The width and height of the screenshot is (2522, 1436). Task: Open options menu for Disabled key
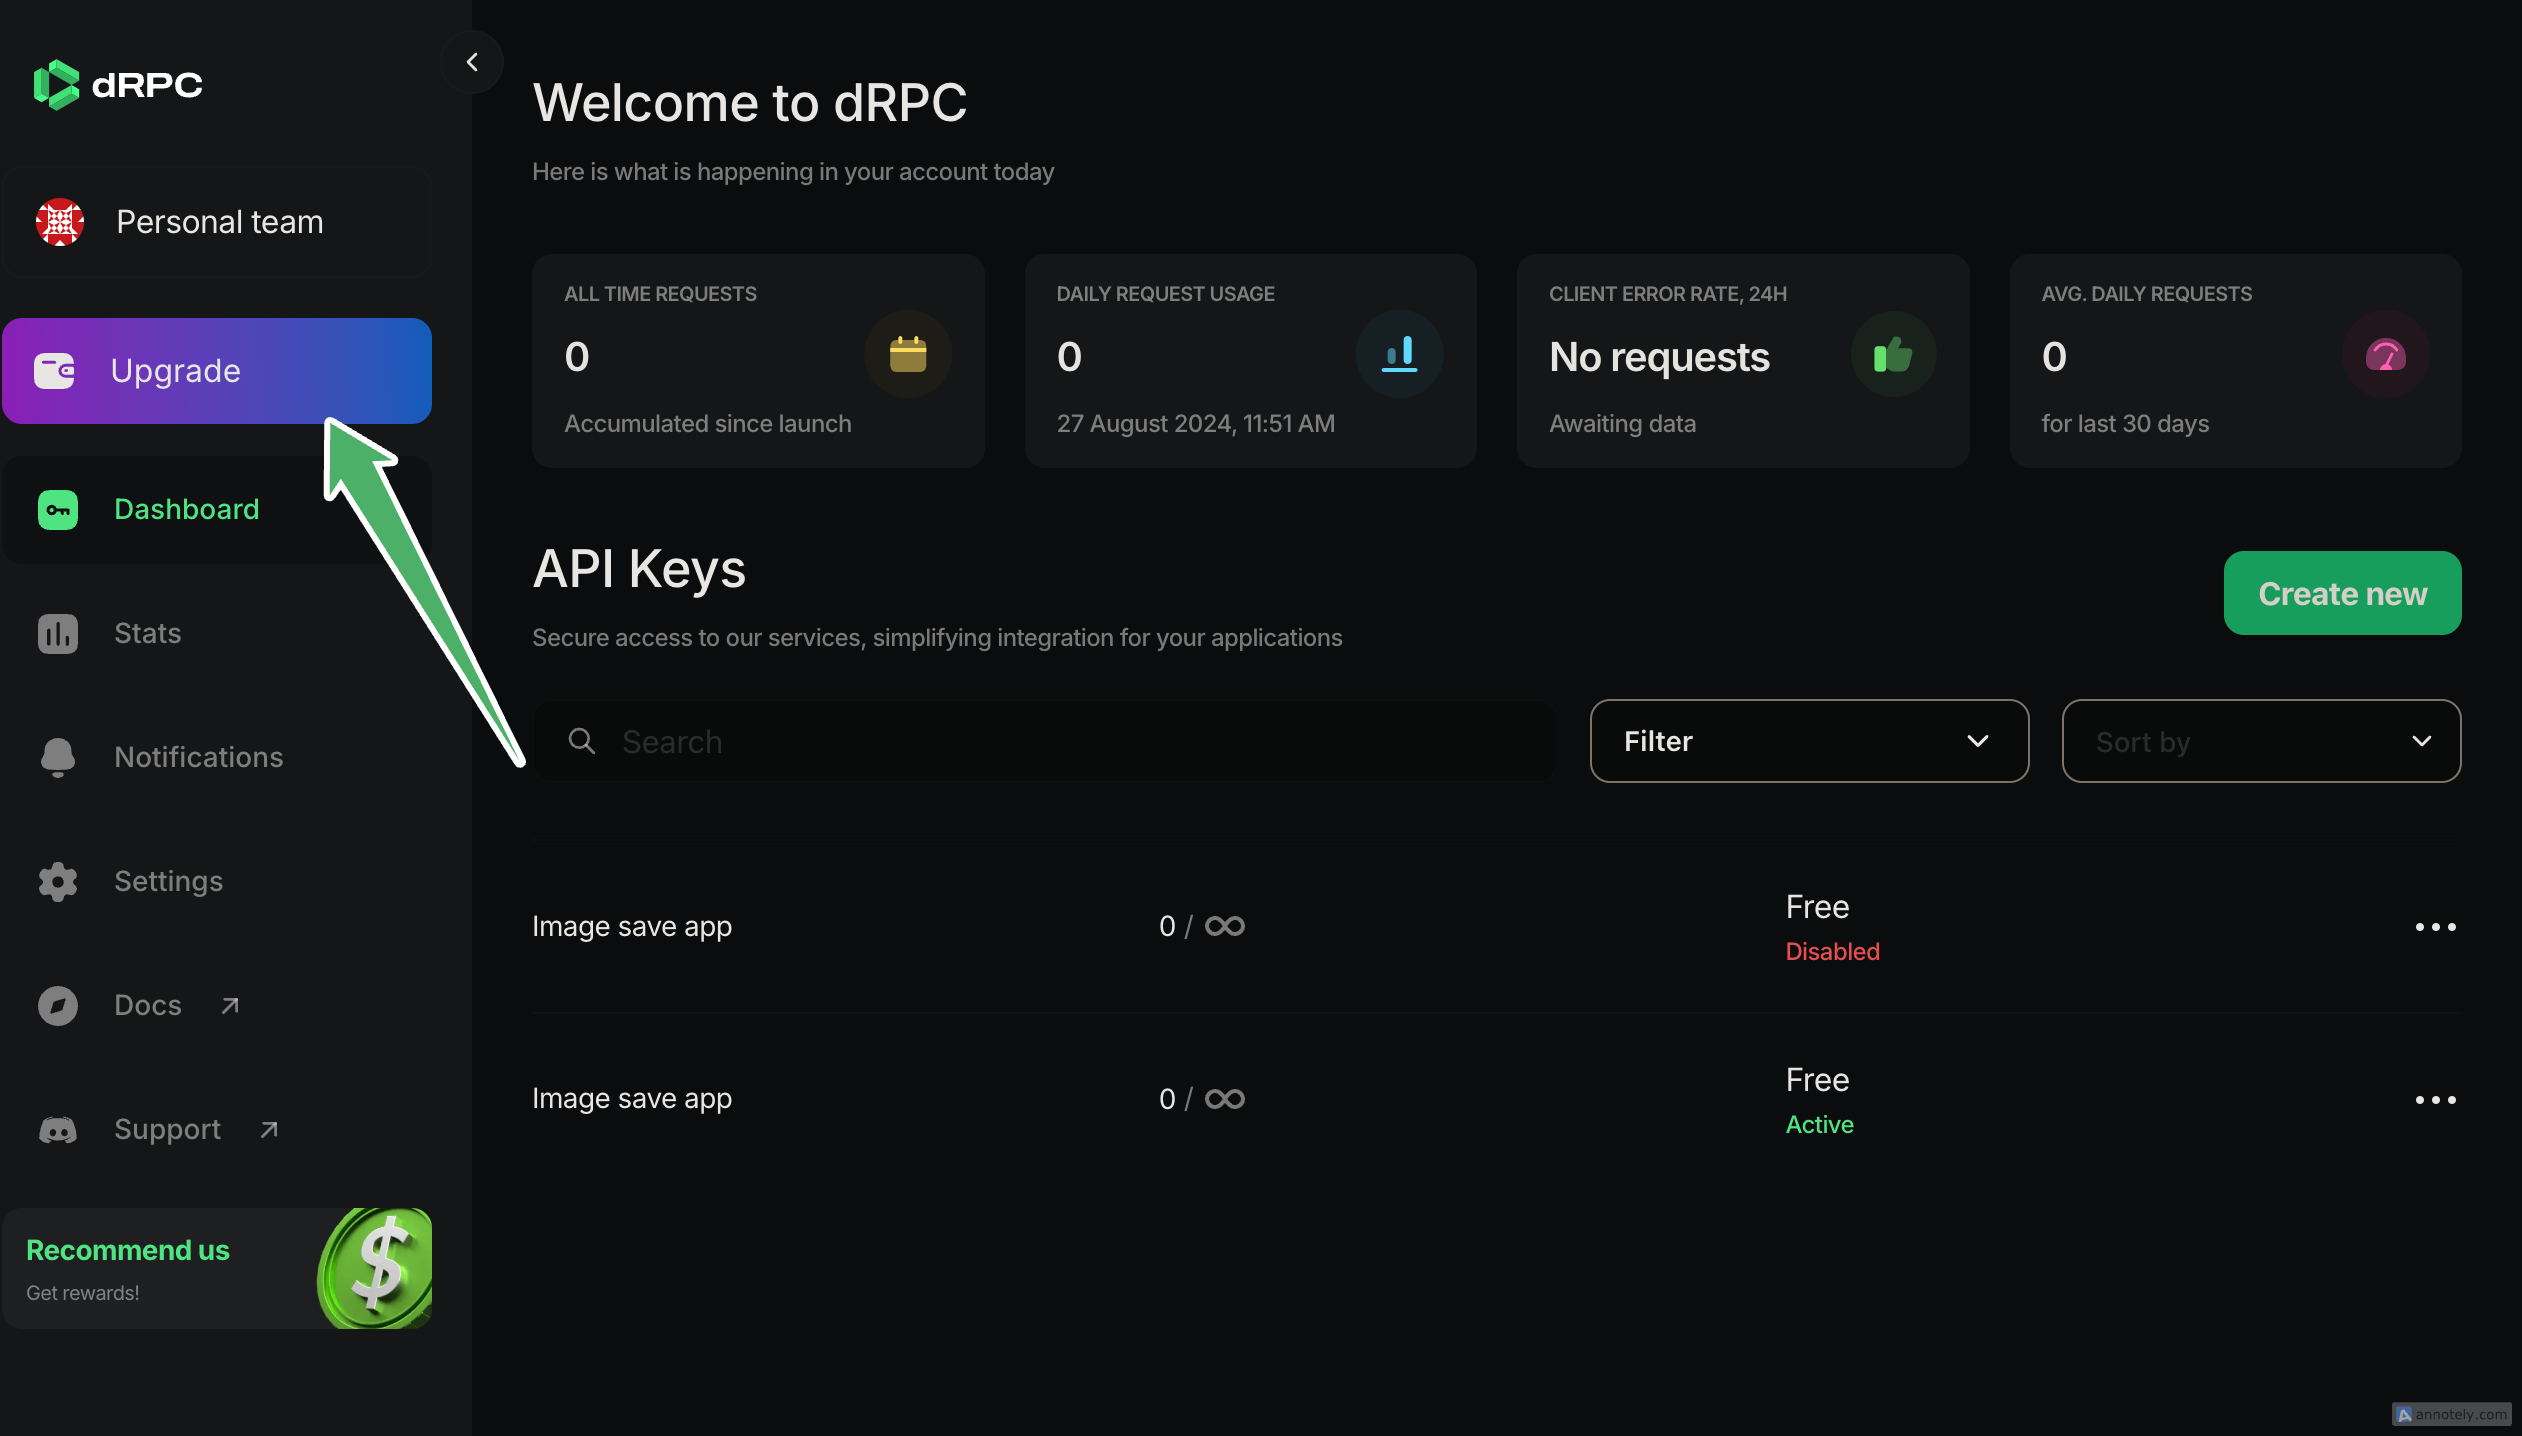coord(2435,927)
